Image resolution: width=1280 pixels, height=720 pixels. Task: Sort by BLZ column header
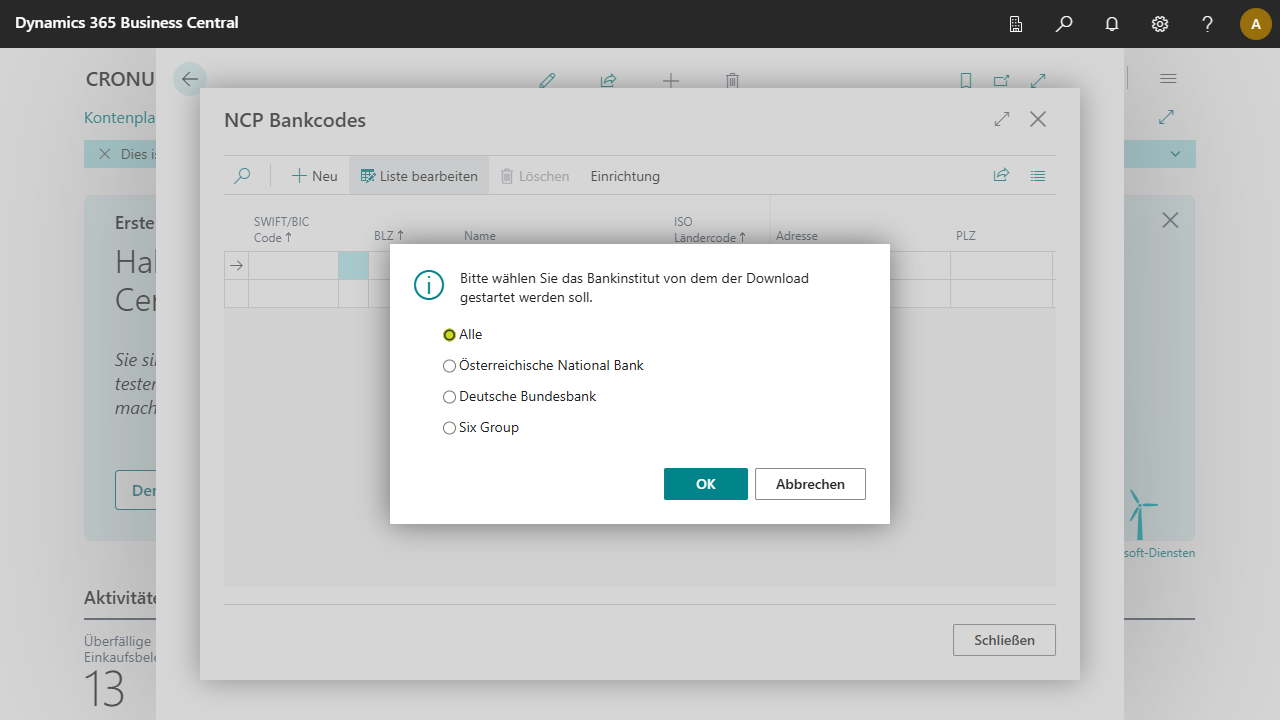click(x=389, y=236)
